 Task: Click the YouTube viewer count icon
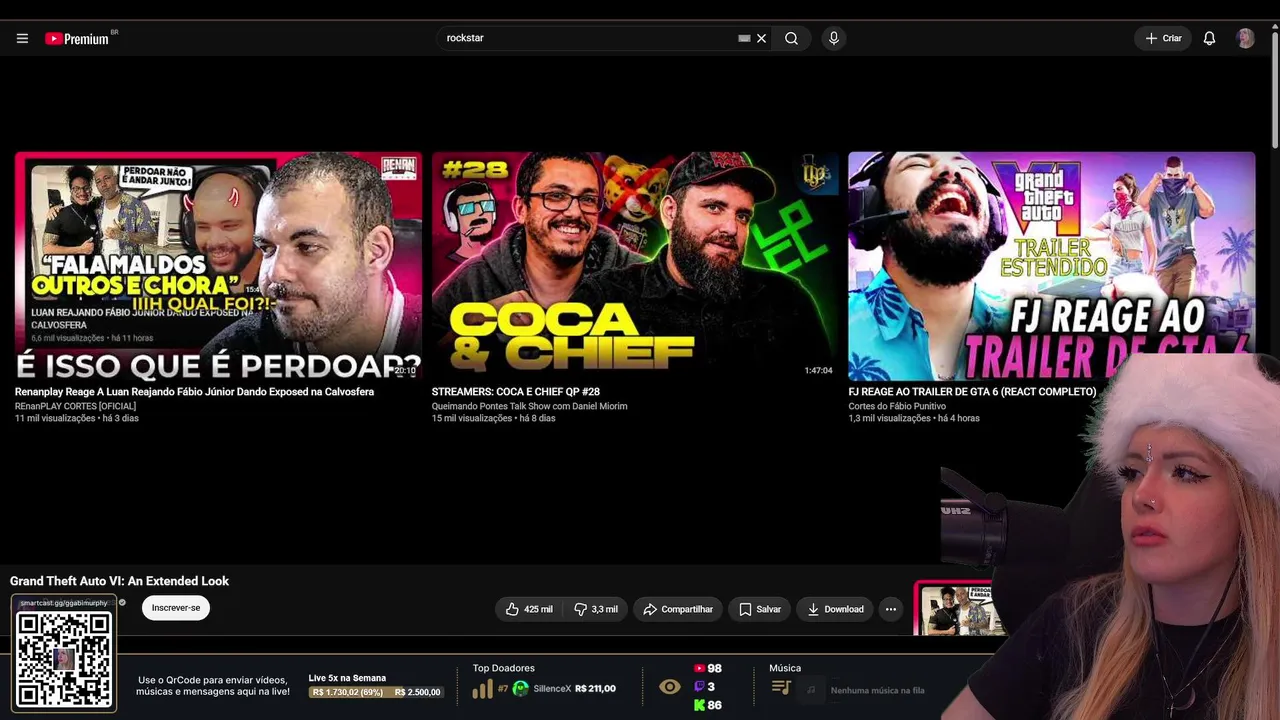699,668
